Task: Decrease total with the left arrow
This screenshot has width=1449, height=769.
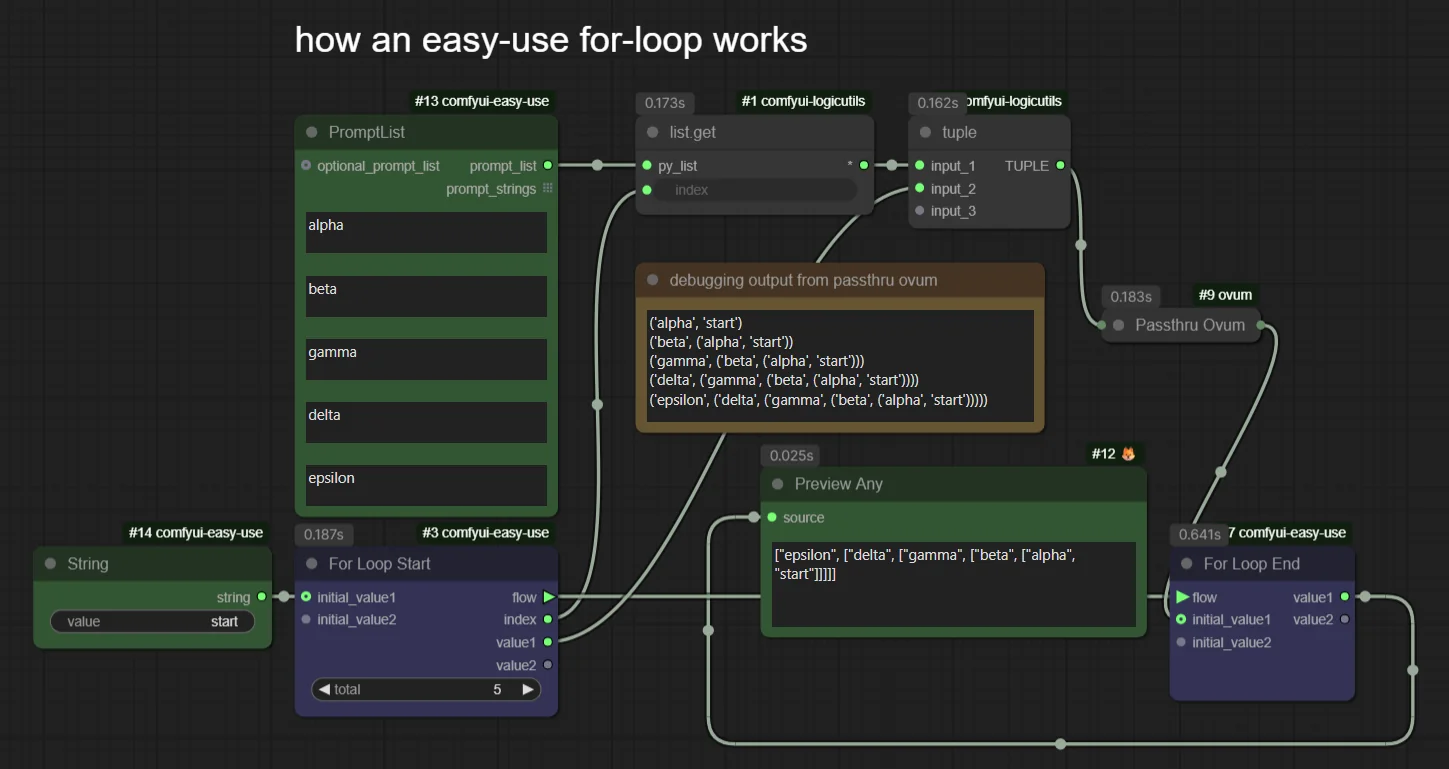Action: 323,689
